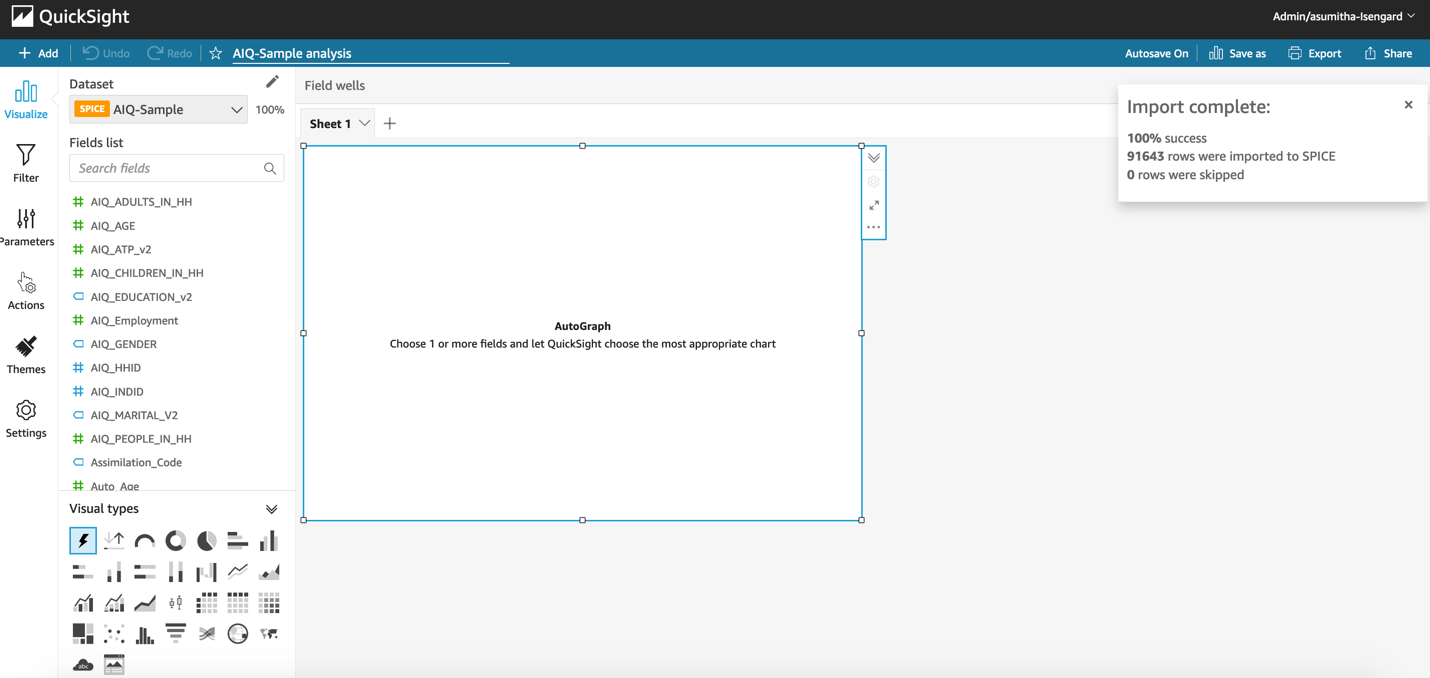
Task: Click the Add button in toolbar
Action: [38, 53]
